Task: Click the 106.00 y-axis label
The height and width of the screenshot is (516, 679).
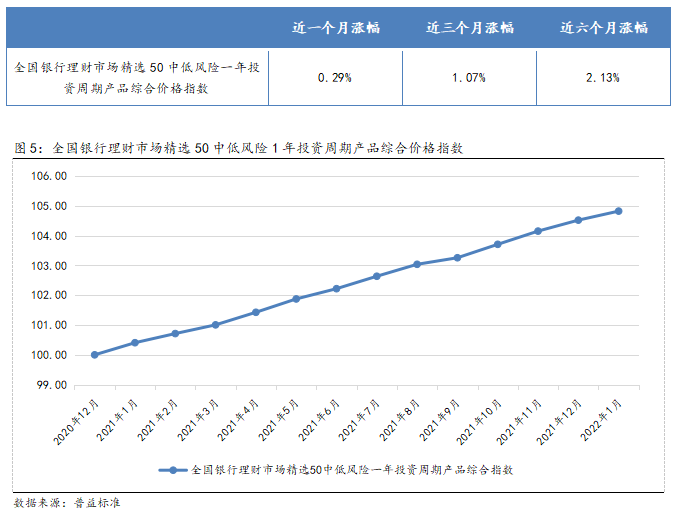Action: click(49, 176)
